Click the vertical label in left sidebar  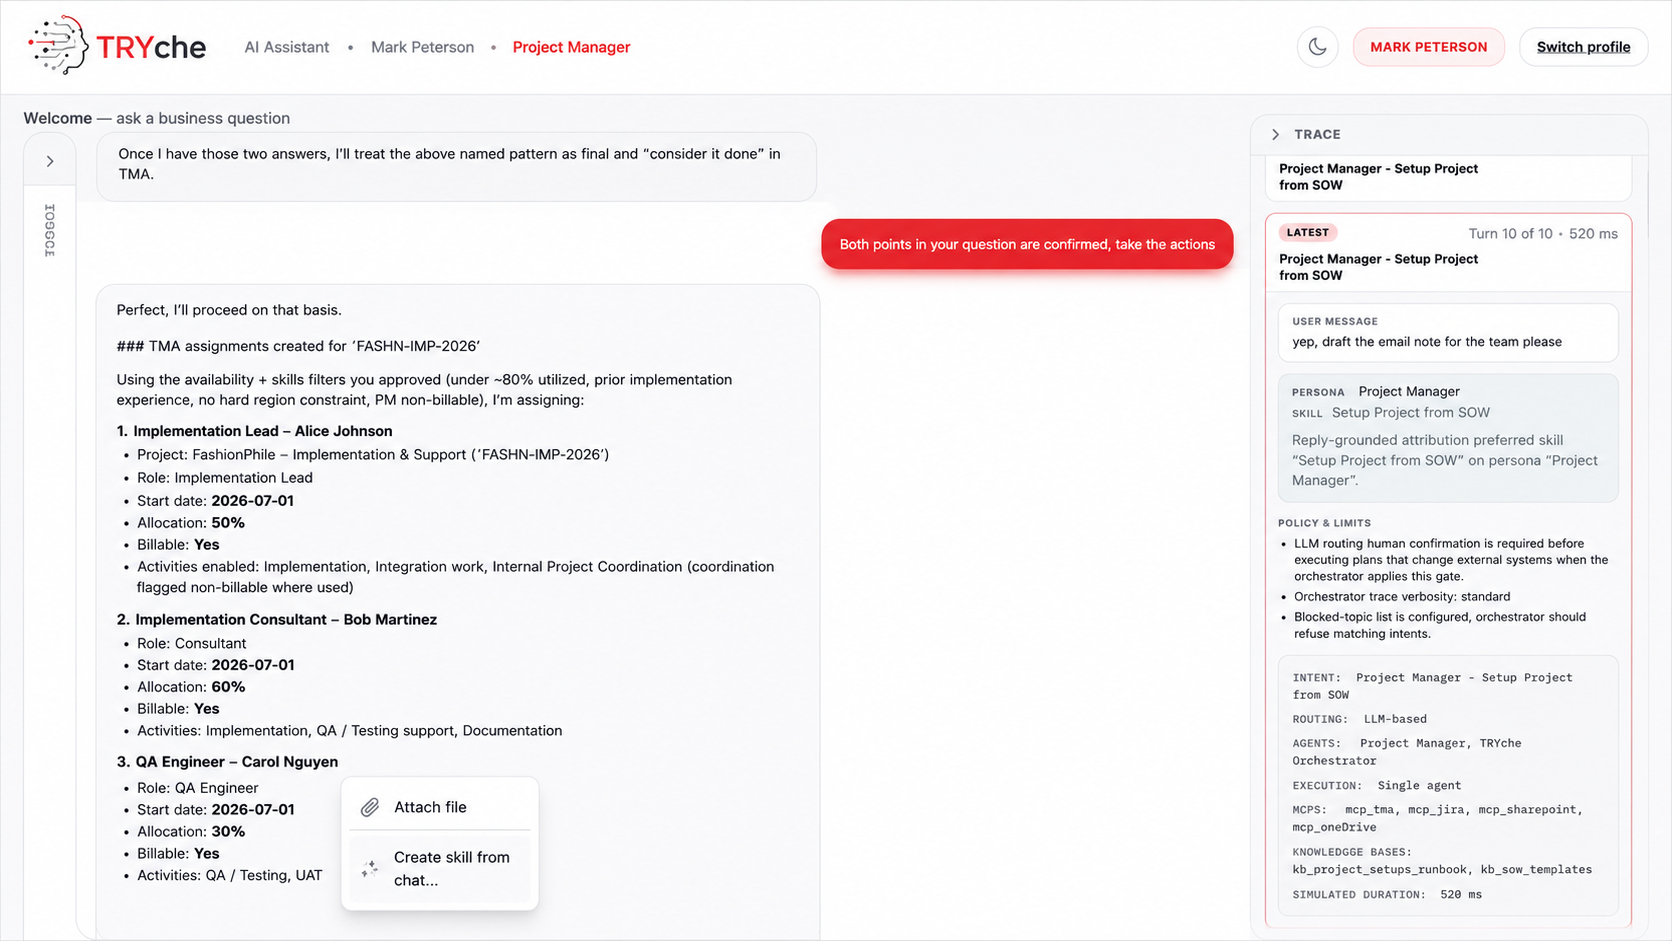[50, 231]
